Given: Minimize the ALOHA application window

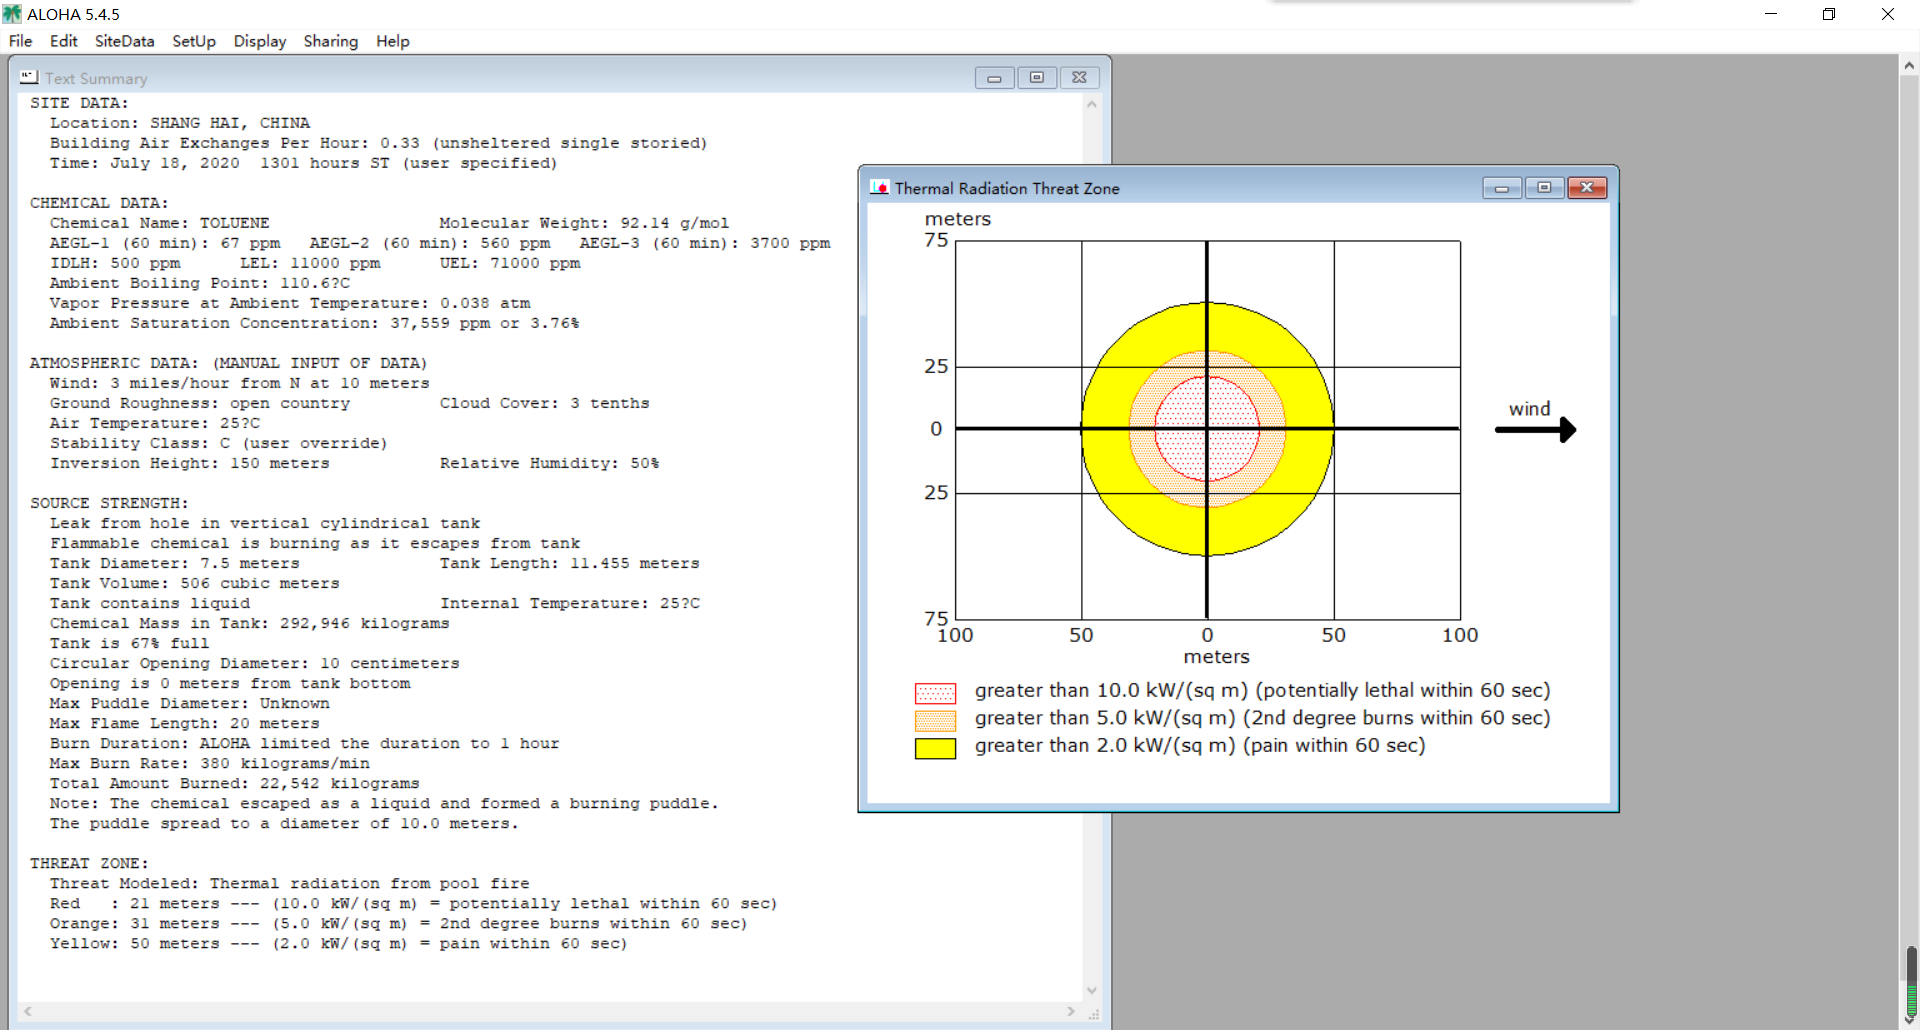Looking at the screenshot, I should tap(1771, 14).
